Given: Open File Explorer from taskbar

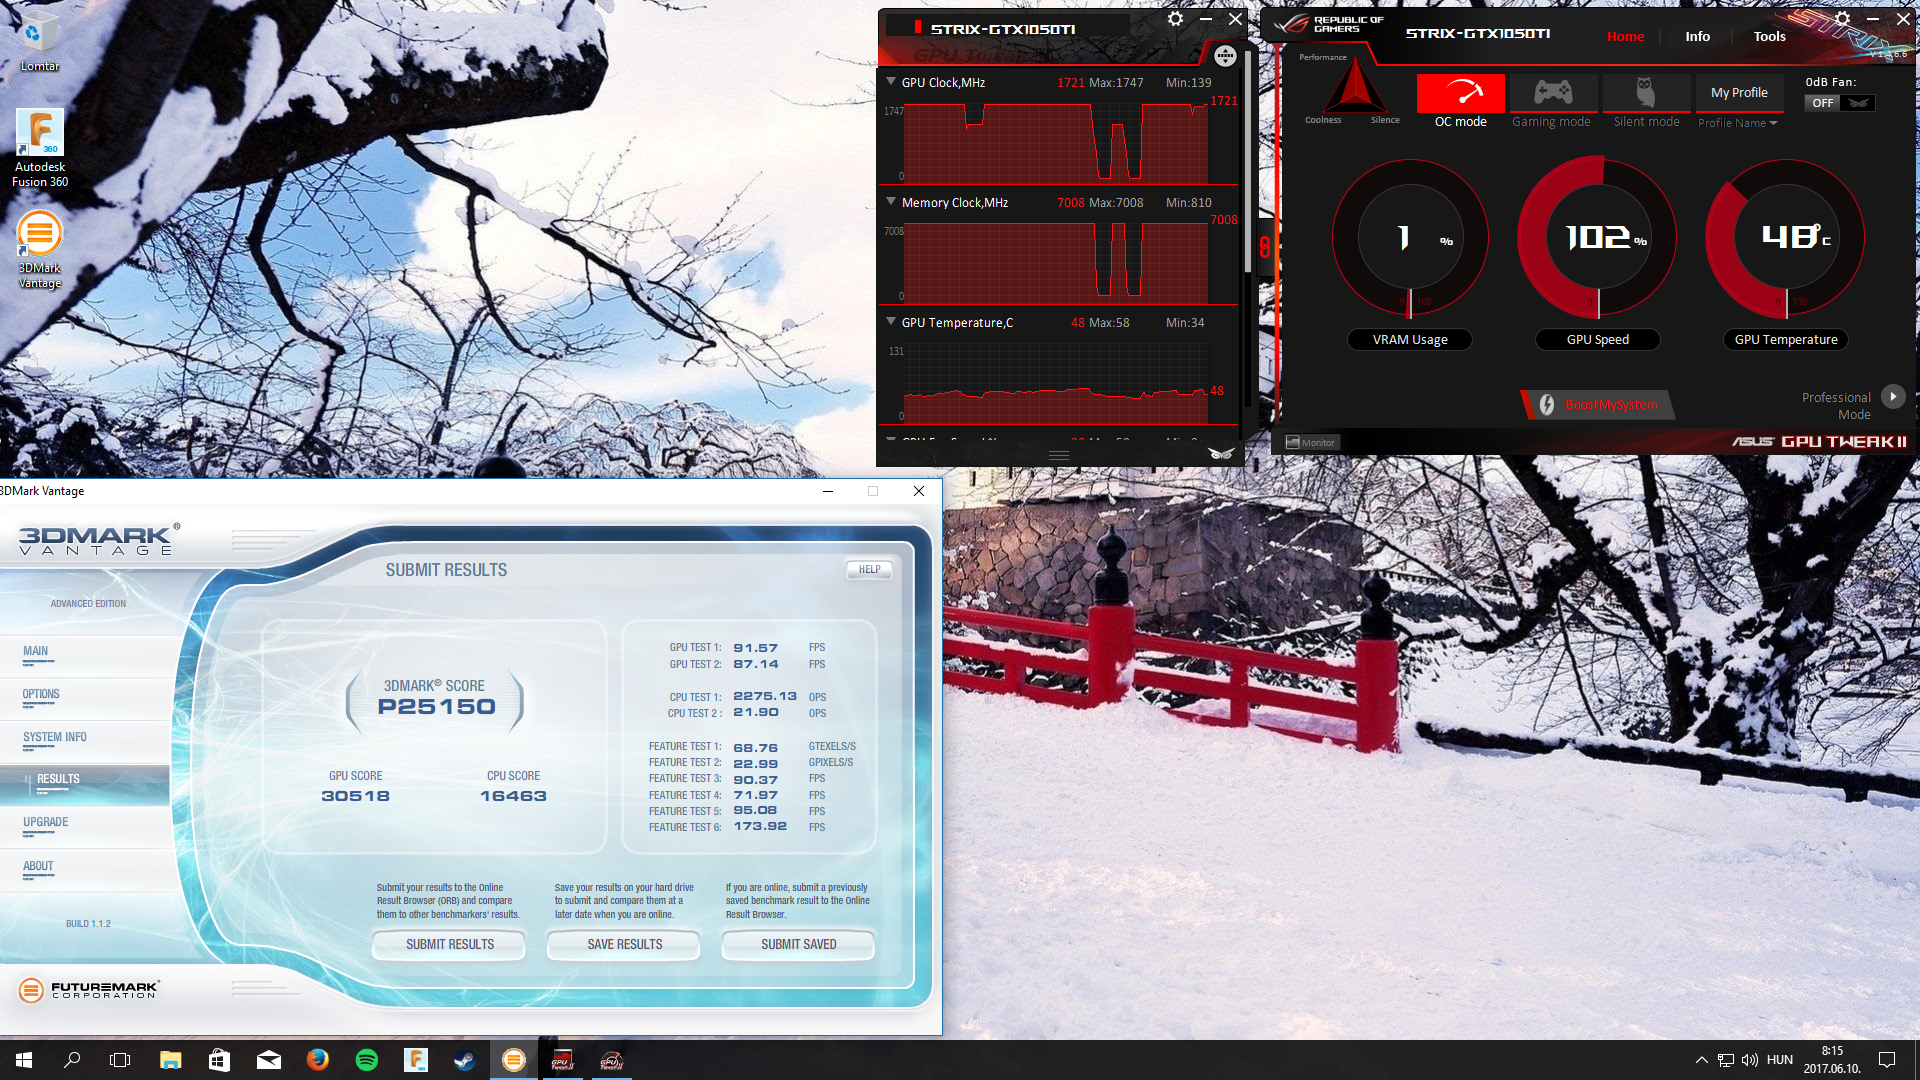Looking at the screenshot, I should tap(170, 1060).
